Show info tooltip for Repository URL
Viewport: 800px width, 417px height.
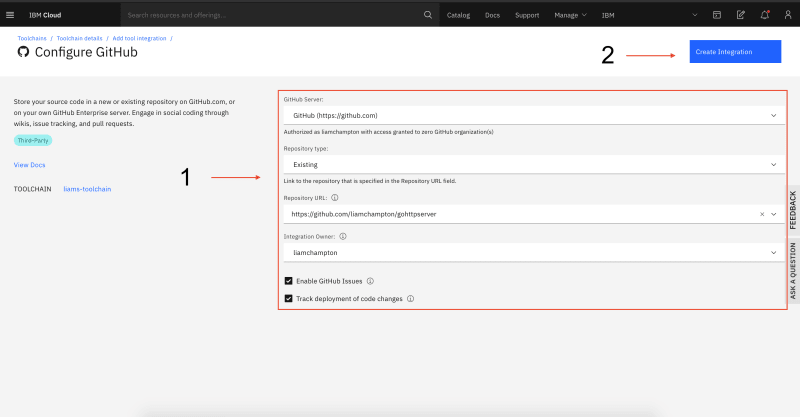click(335, 198)
